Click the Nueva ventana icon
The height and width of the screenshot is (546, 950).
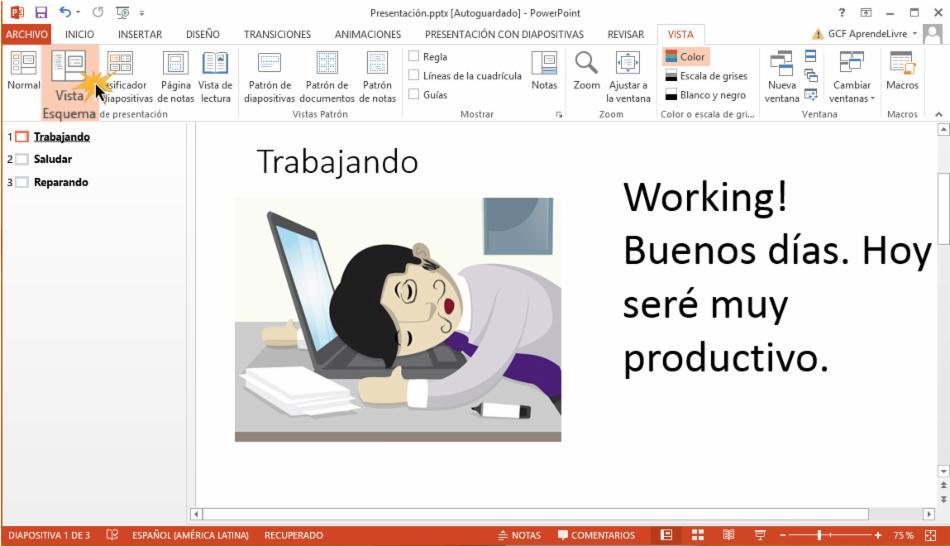point(782,66)
